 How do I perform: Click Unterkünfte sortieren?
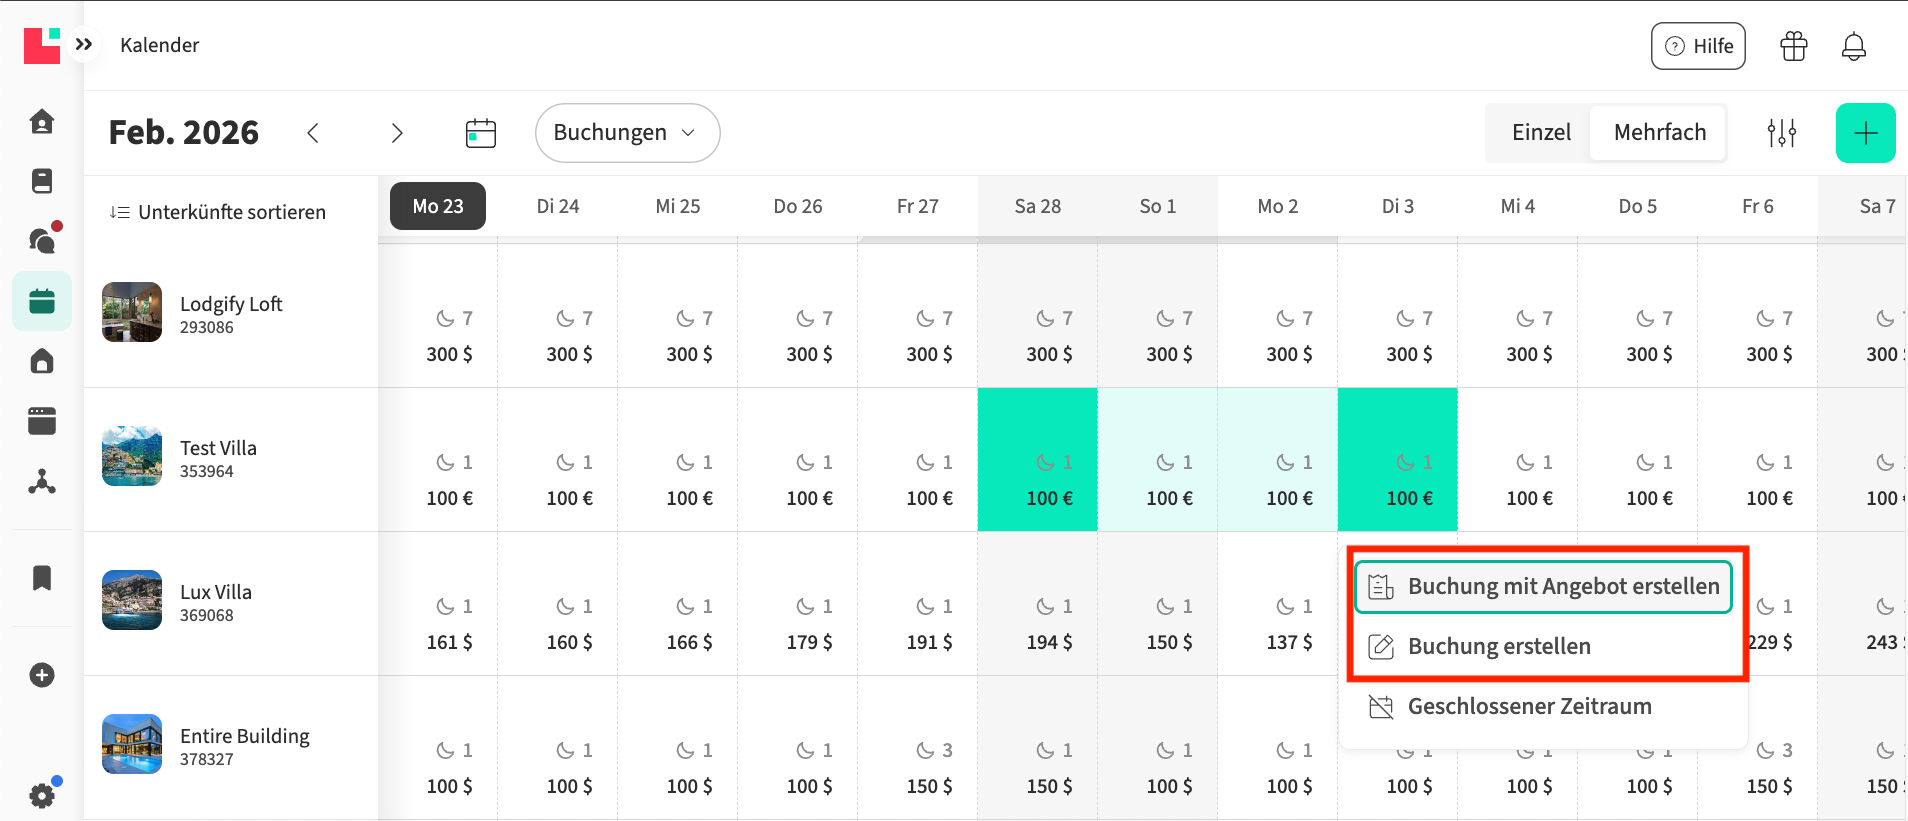tap(218, 212)
